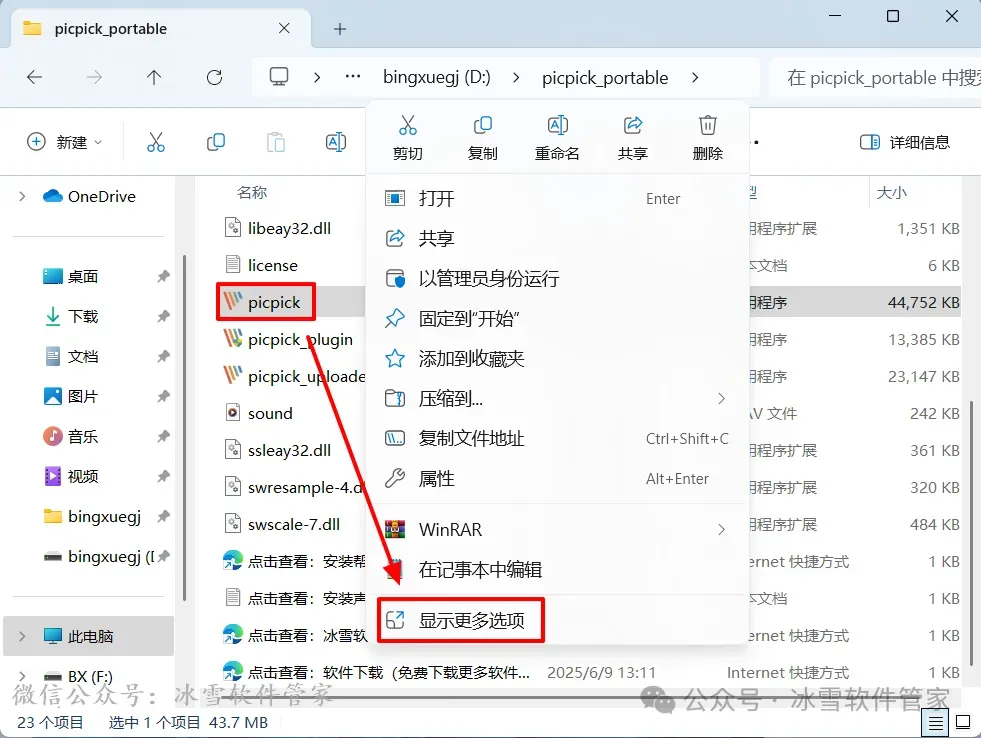Open OneDrive in the navigation pane

point(89,196)
